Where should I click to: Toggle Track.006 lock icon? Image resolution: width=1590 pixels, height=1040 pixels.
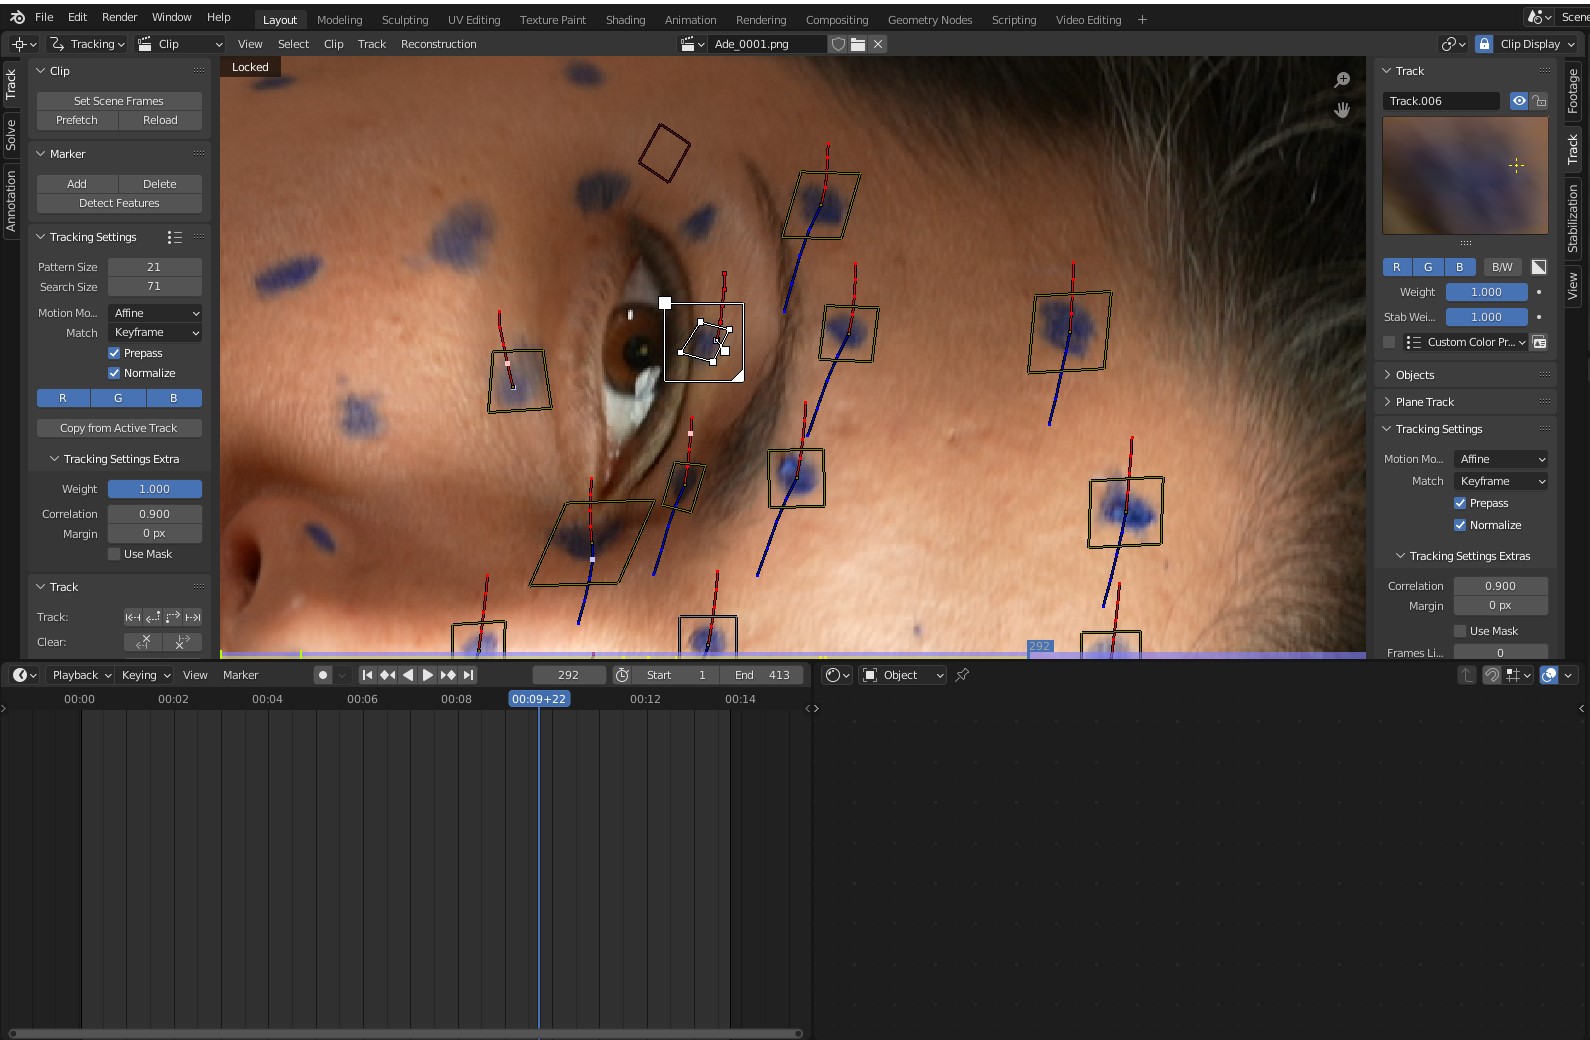coord(1539,101)
